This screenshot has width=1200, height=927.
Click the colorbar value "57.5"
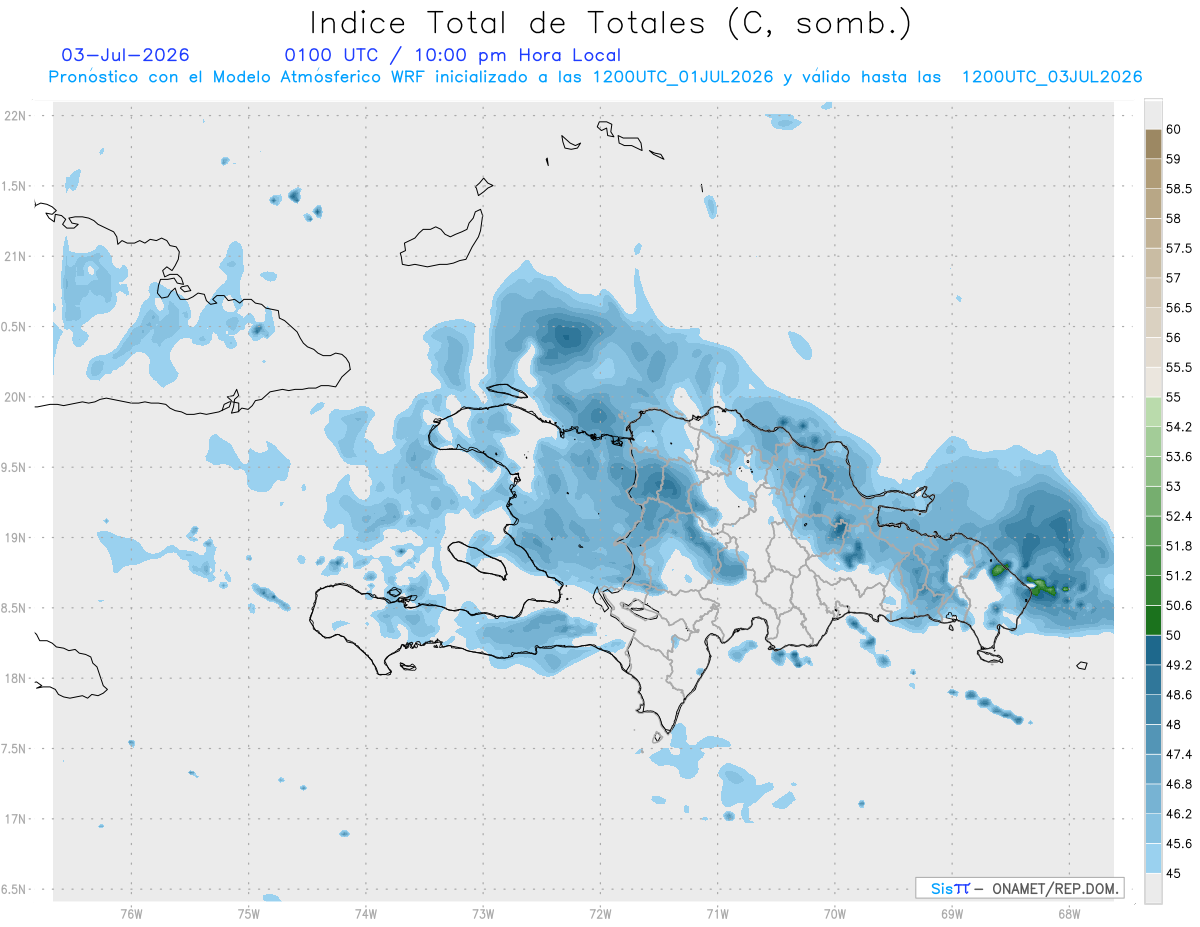coord(1179,248)
